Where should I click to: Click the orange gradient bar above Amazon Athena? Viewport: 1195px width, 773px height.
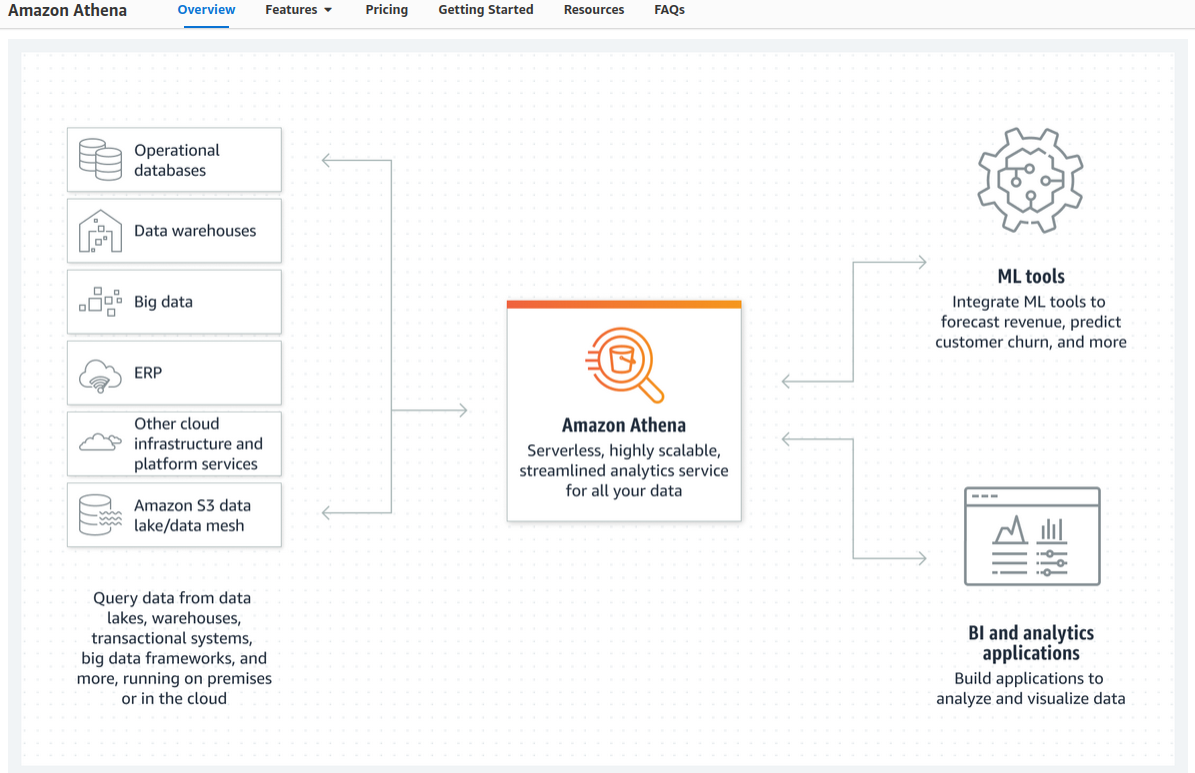tap(623, 303)
